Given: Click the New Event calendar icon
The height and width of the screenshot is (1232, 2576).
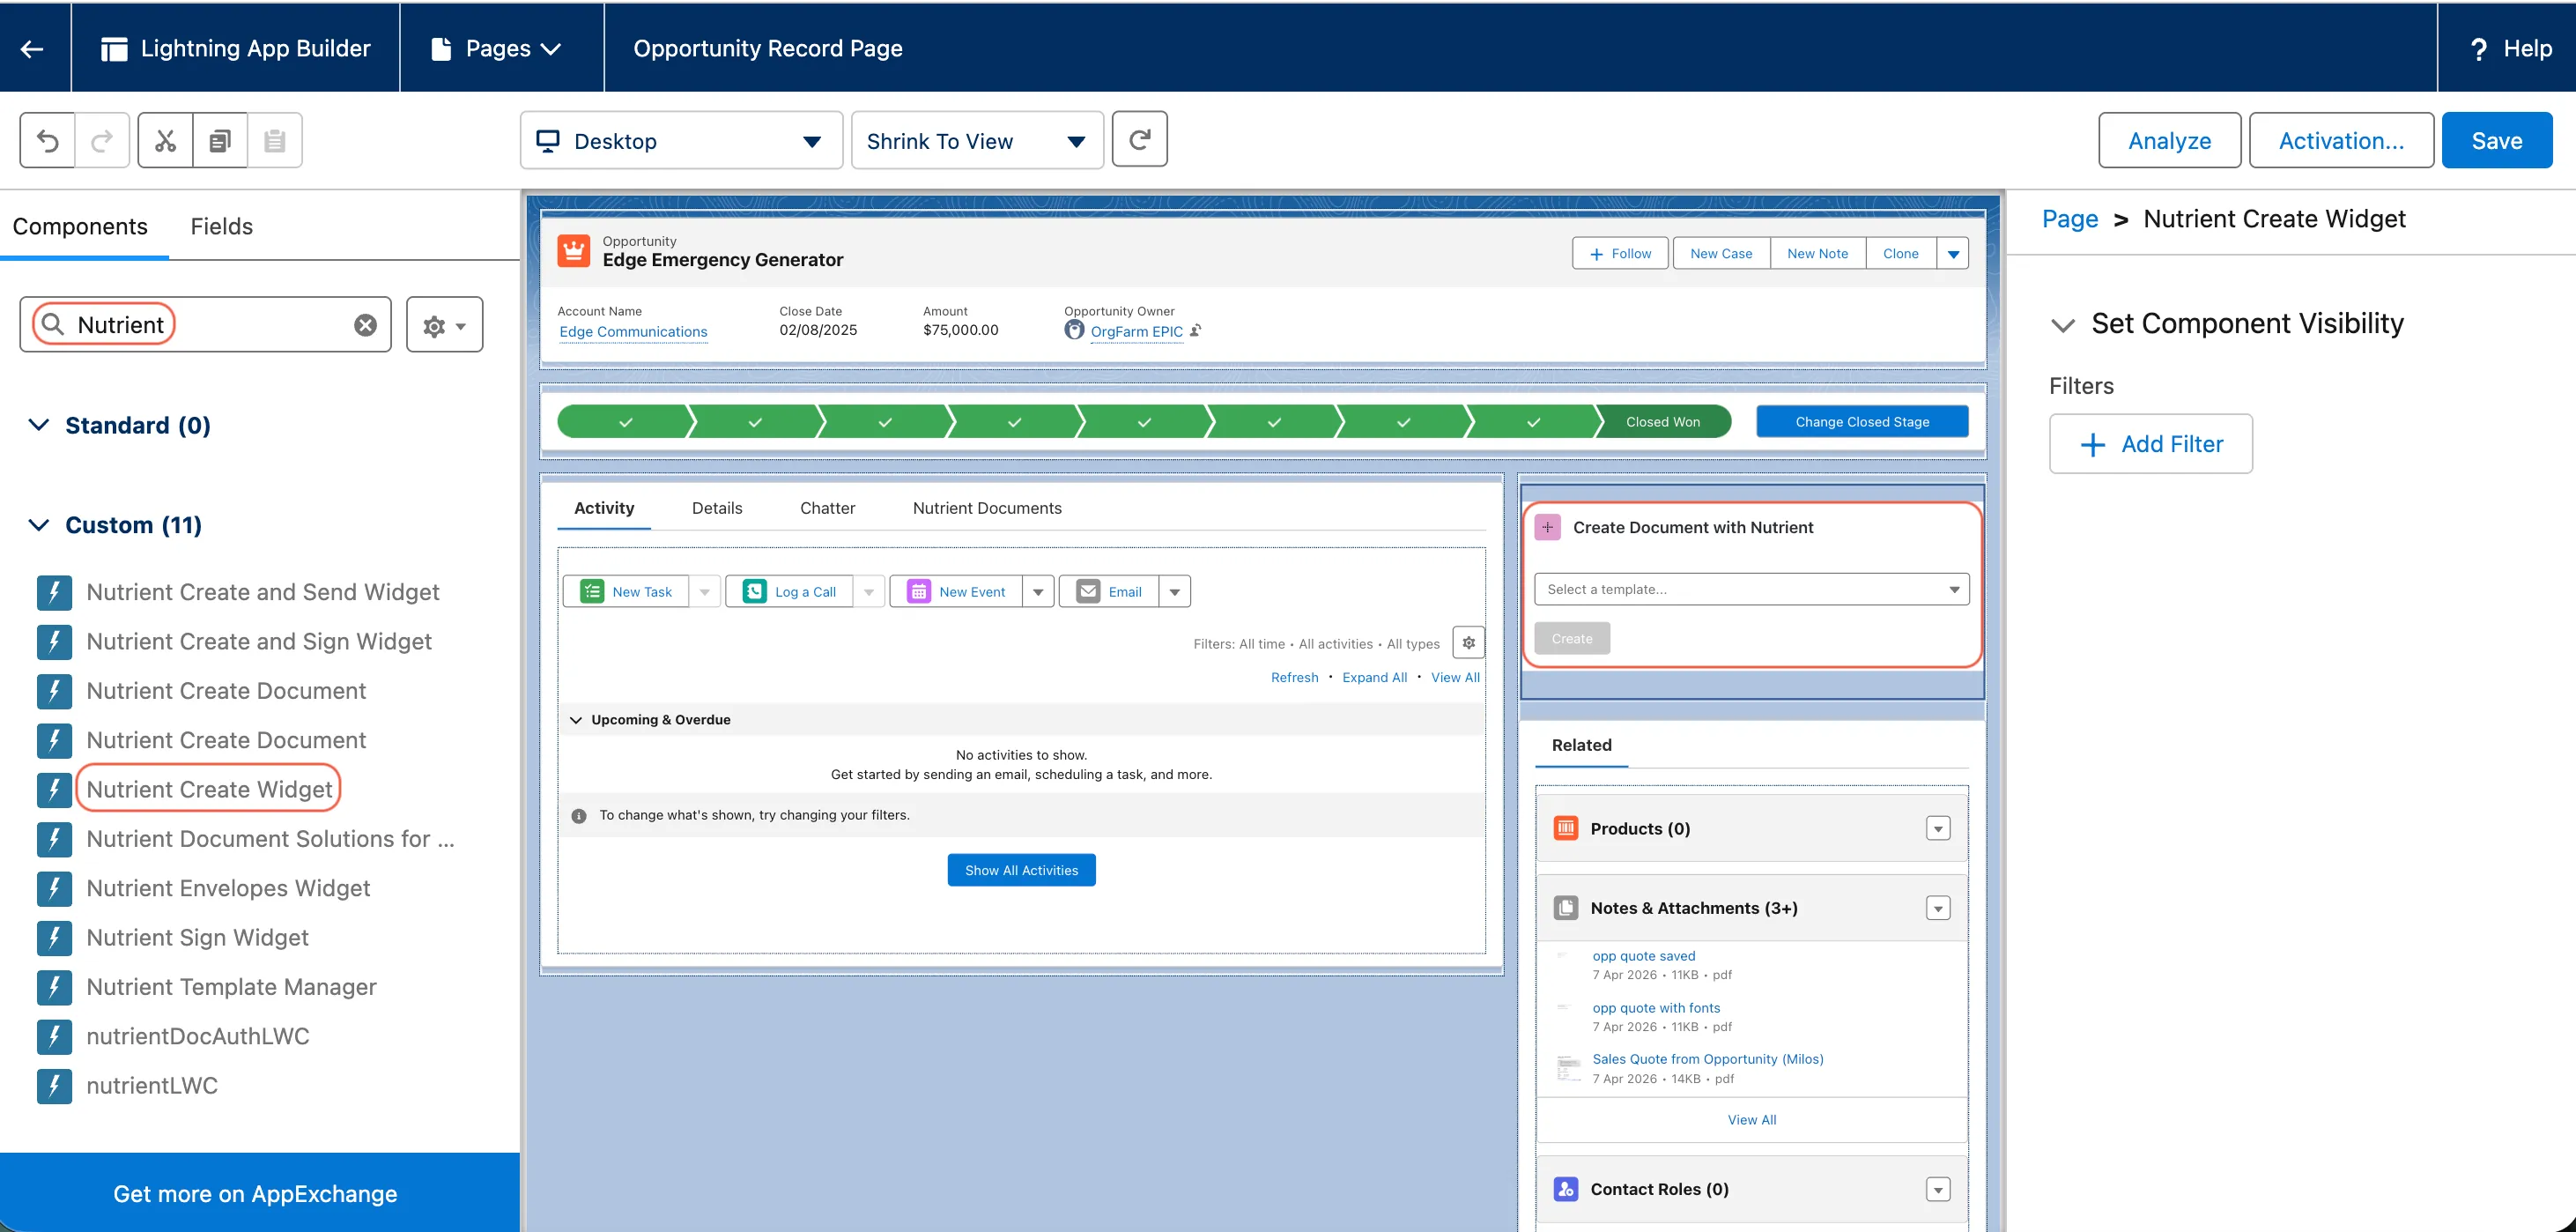Looking at the screenshot, I should pyautogui.click(x=918, y=591).
